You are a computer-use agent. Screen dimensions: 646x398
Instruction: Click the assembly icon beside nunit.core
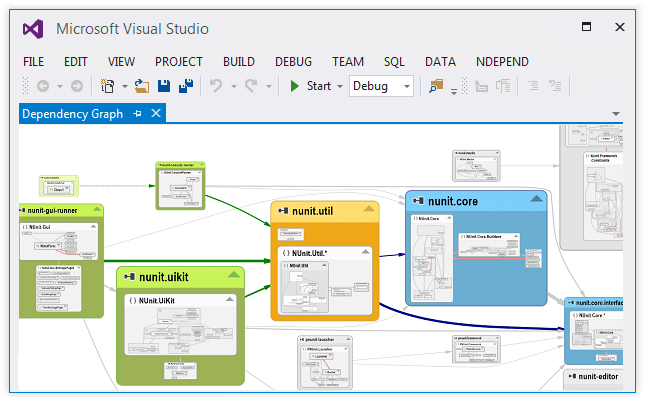(418, 201)
